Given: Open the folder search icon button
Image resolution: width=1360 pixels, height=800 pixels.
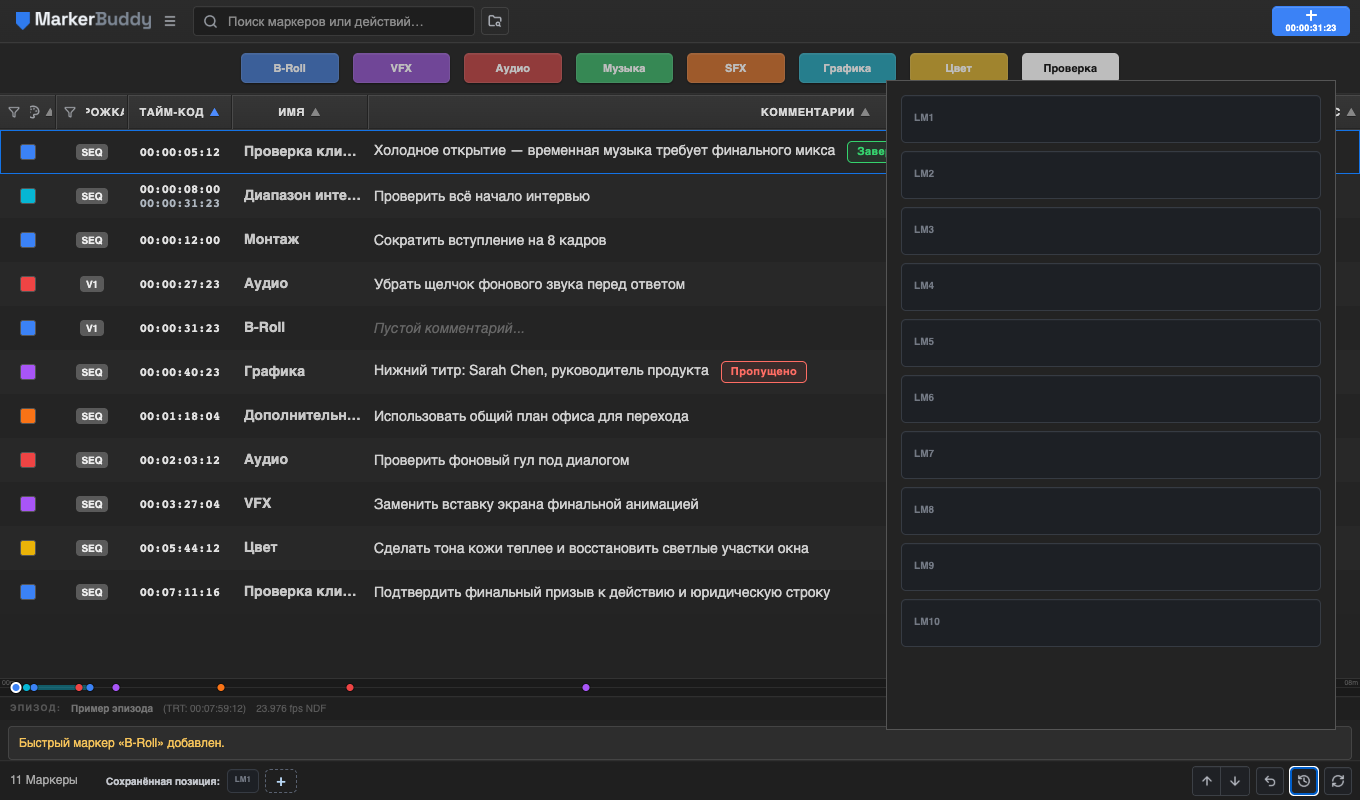Looking at the screenshot, I should [x=494, y=21].
